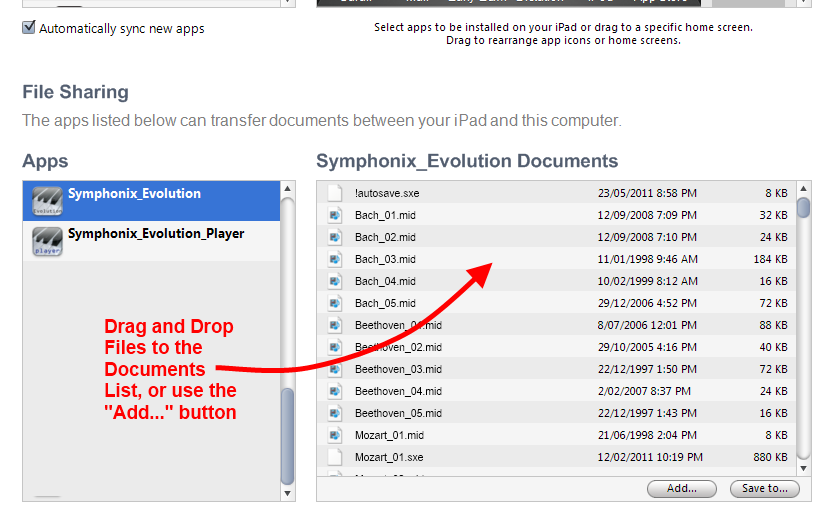Select the Symphonix_Evolution app icon
The height and width of the screenshot is (512, 829).
[47, 201]
